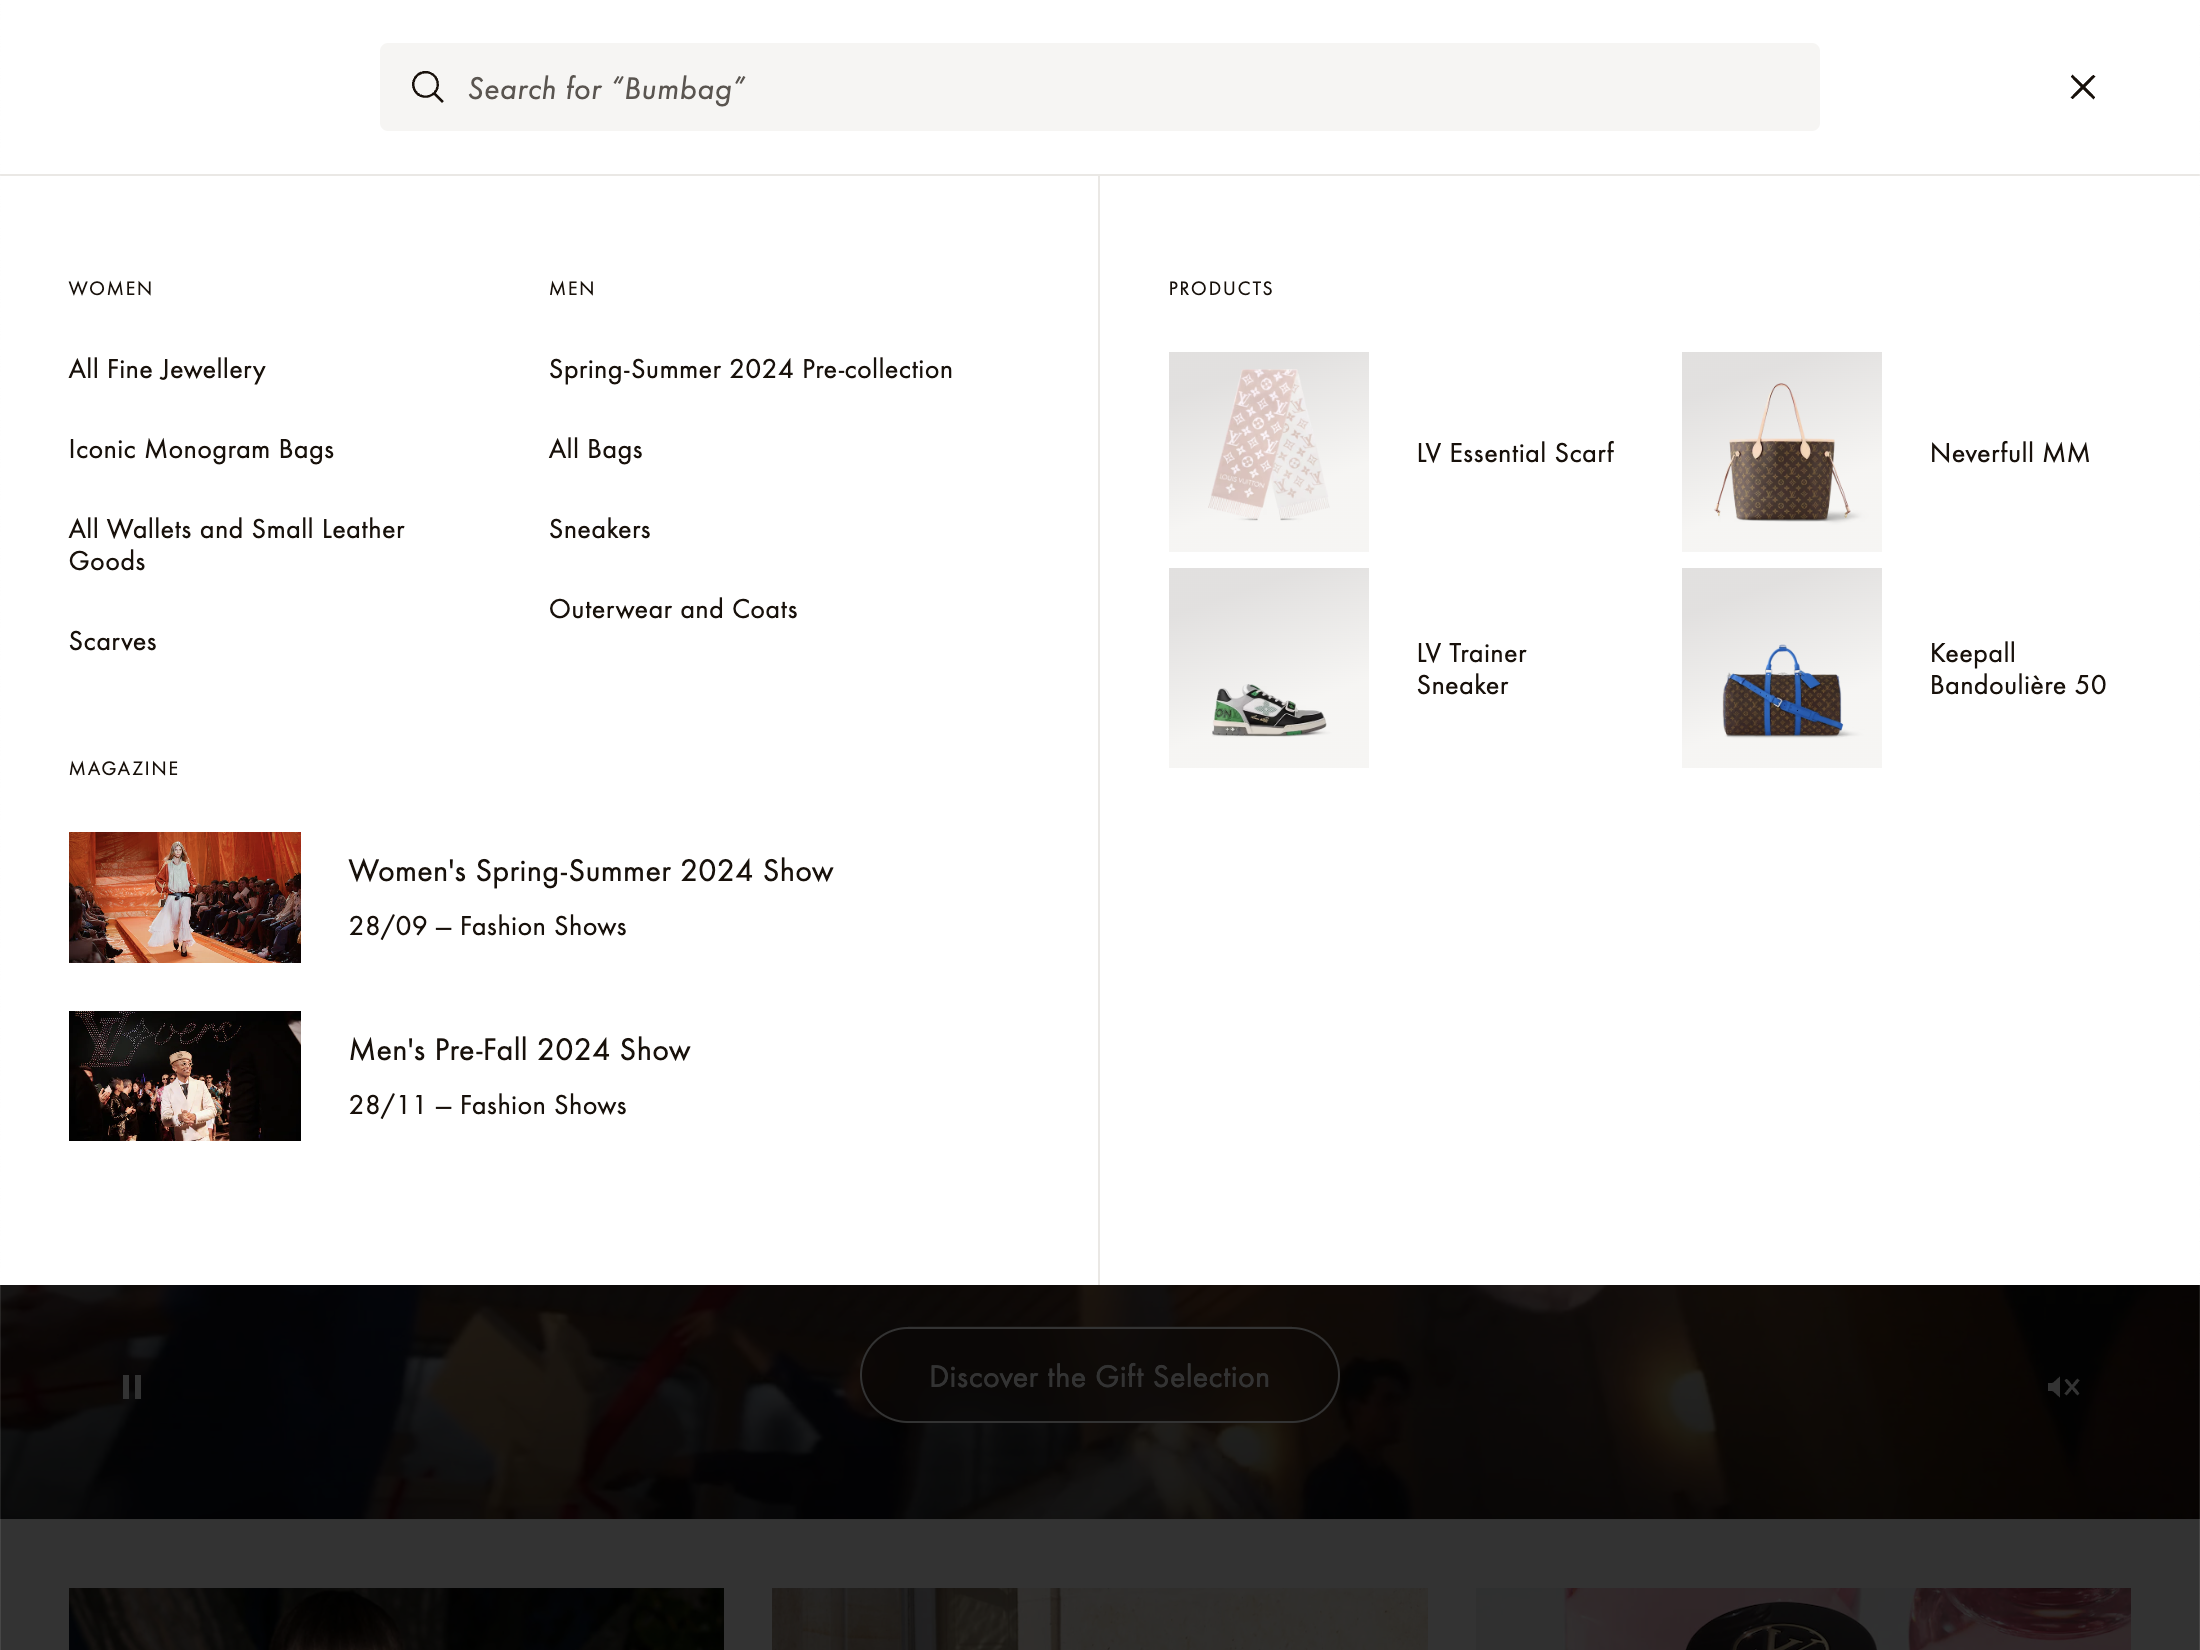Click the LV Trainer Sneaker thumbnail image
Screen dimensions: 2200x1650
[1268, 668]
